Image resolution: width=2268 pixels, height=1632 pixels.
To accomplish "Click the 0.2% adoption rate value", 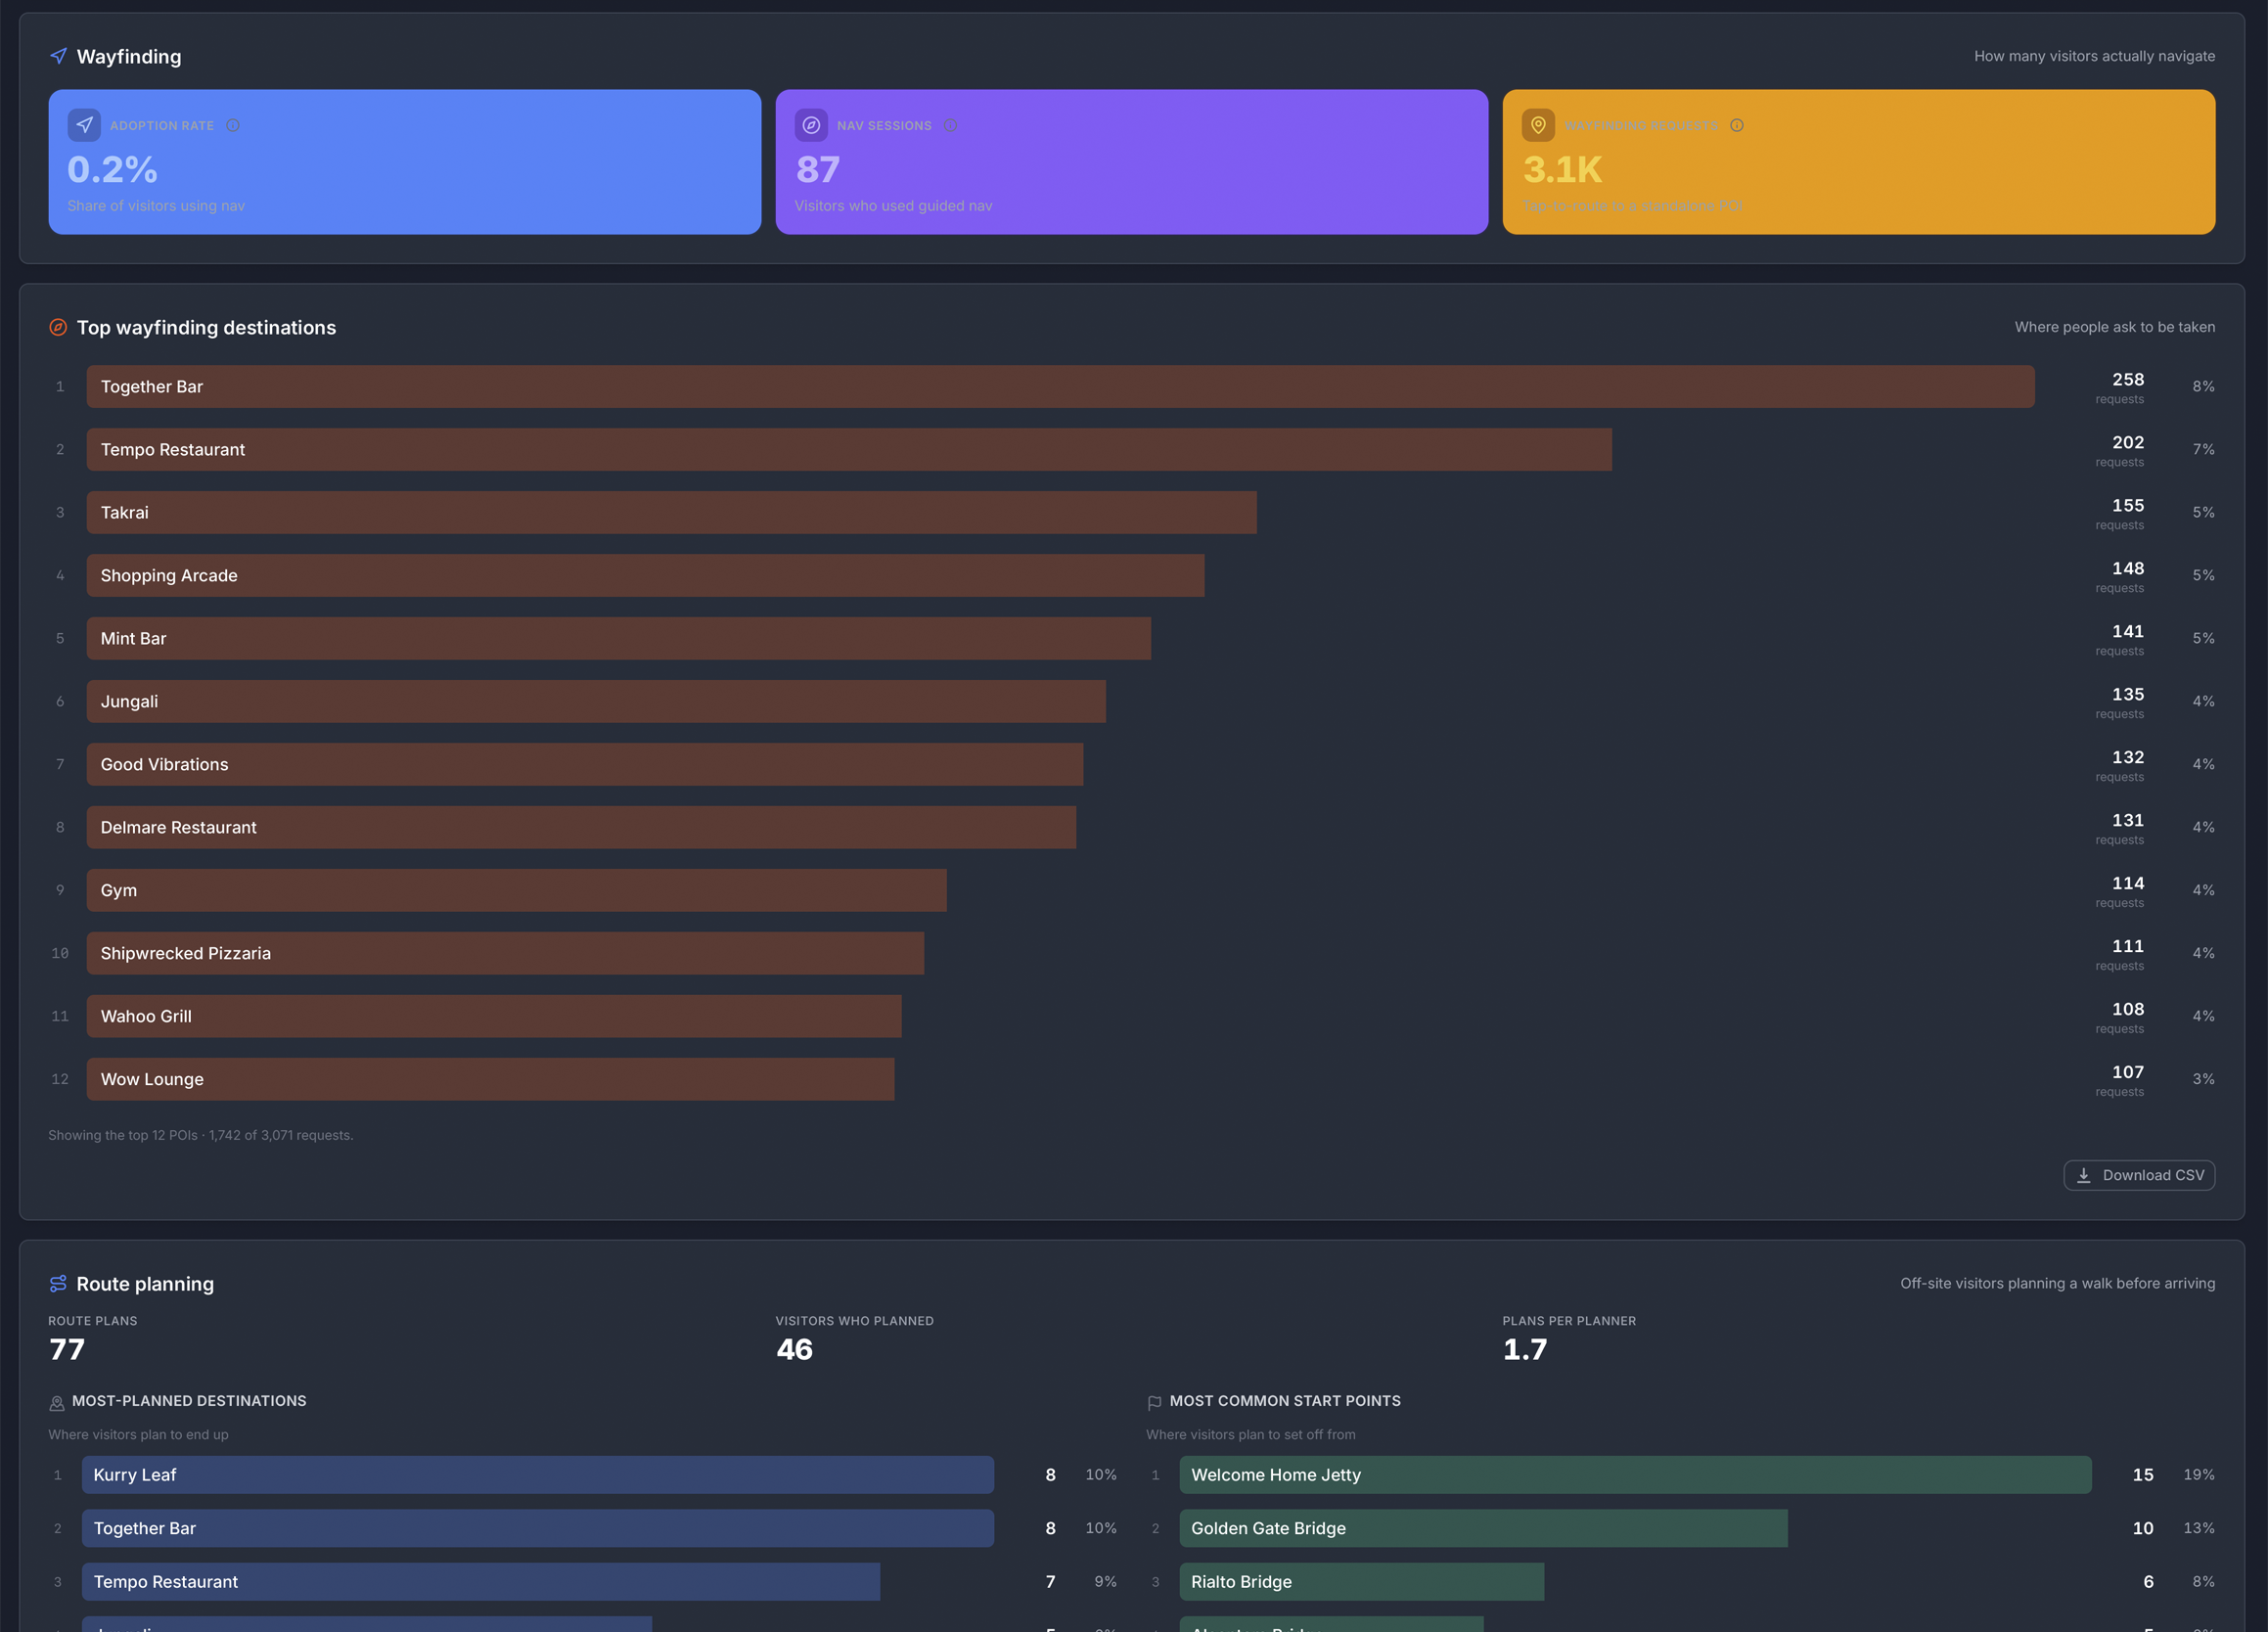I will pos(112,169).
